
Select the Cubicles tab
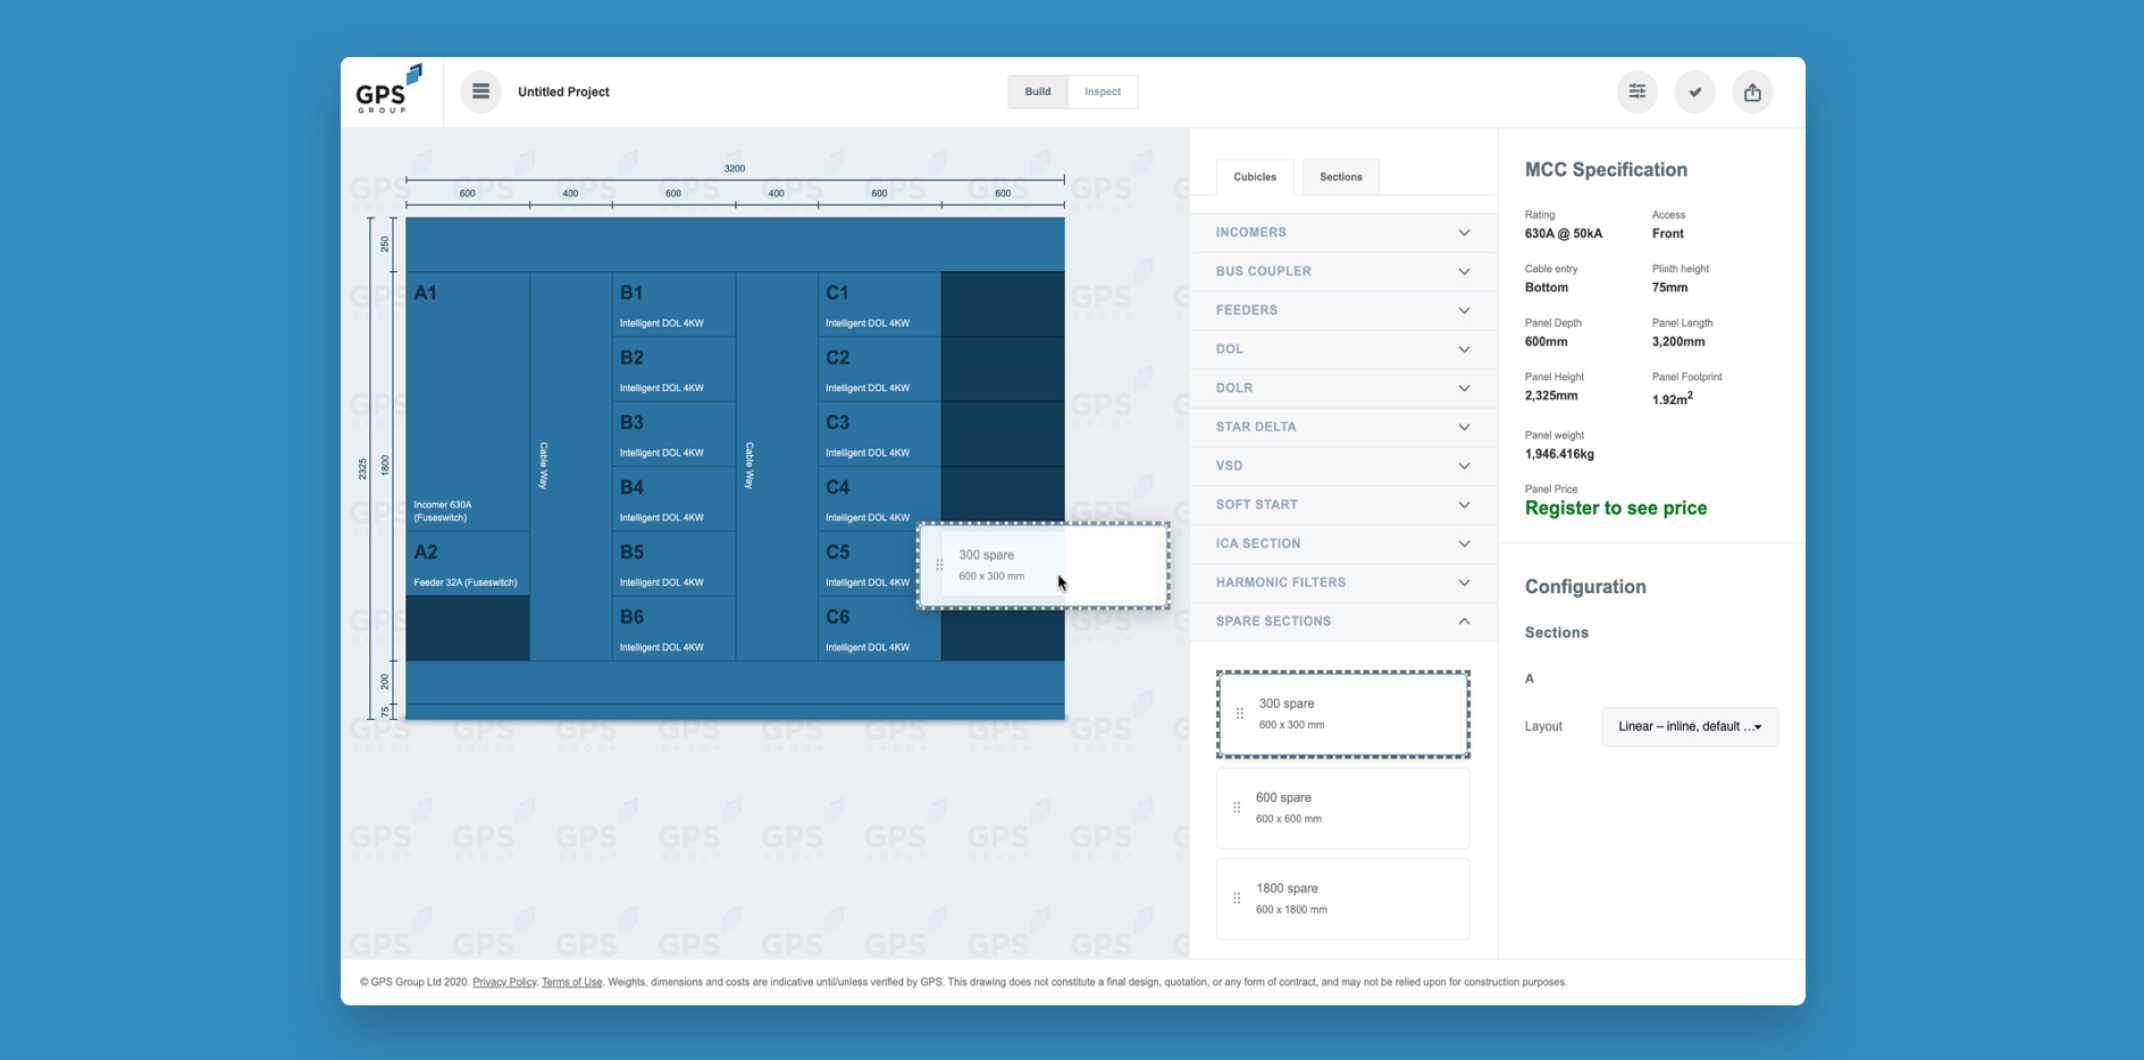point(1255,176)
